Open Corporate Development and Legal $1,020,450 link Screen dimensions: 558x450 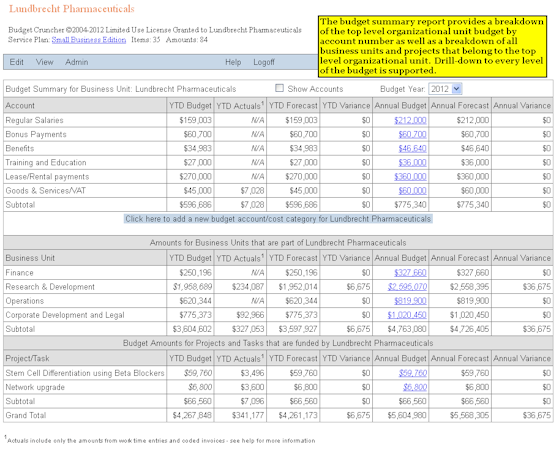point(407,315)
